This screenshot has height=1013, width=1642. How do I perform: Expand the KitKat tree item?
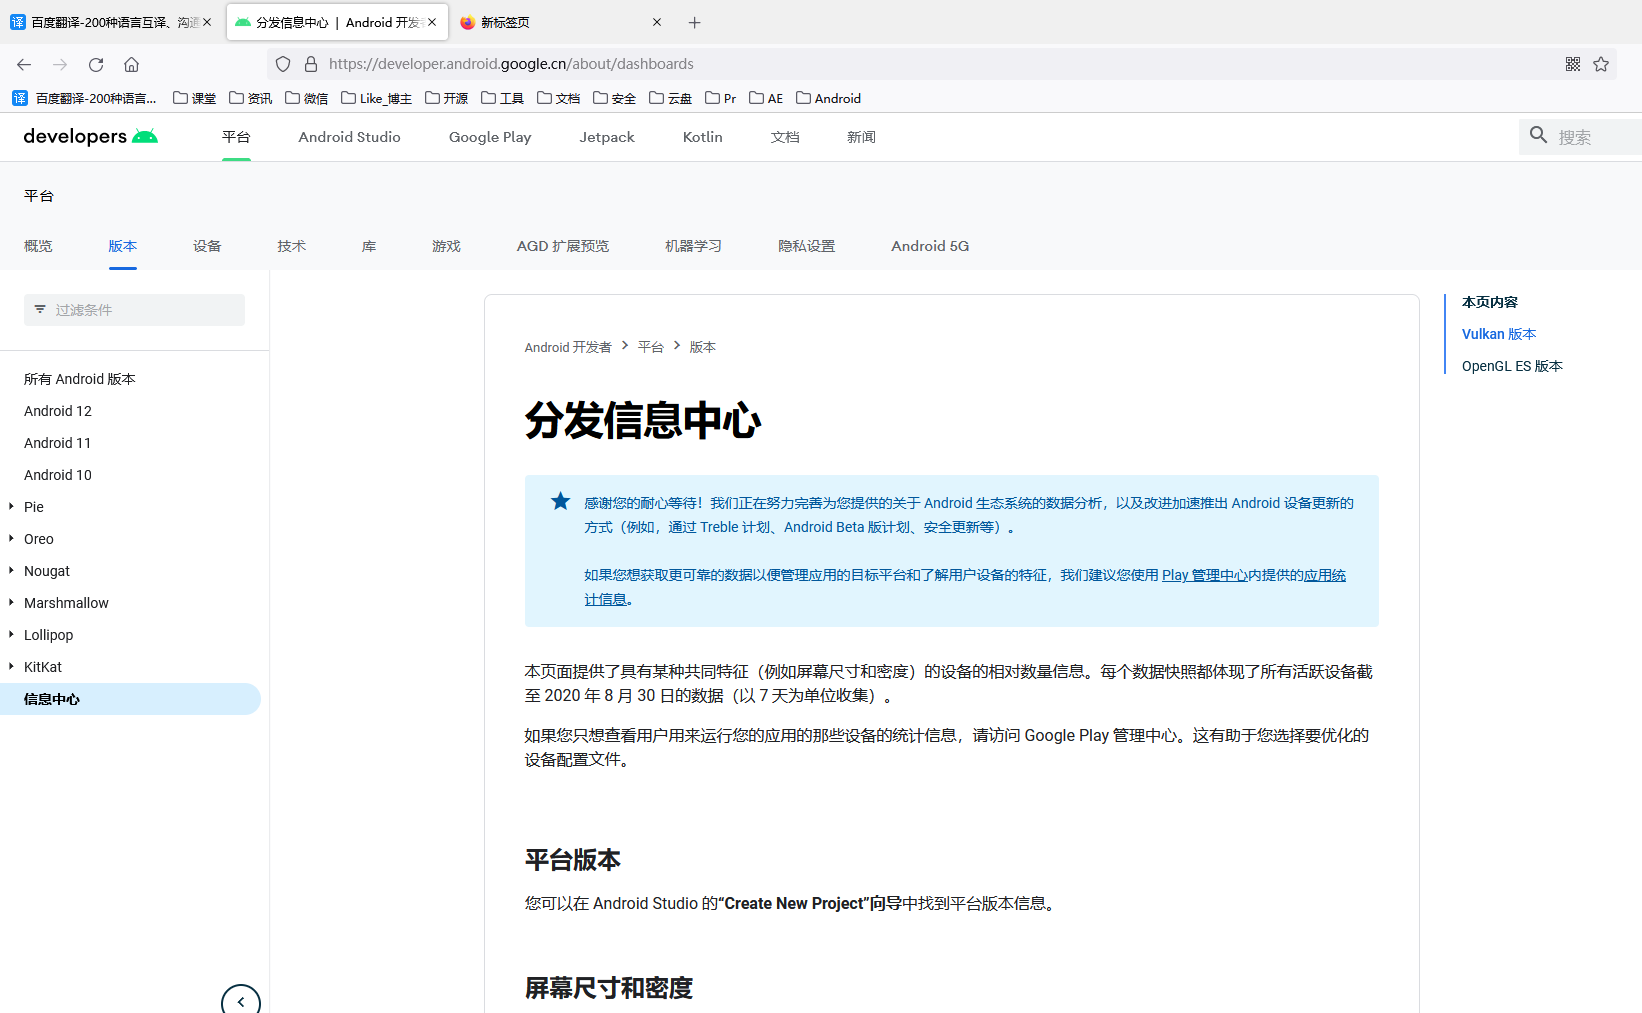[x=11, y=666]
